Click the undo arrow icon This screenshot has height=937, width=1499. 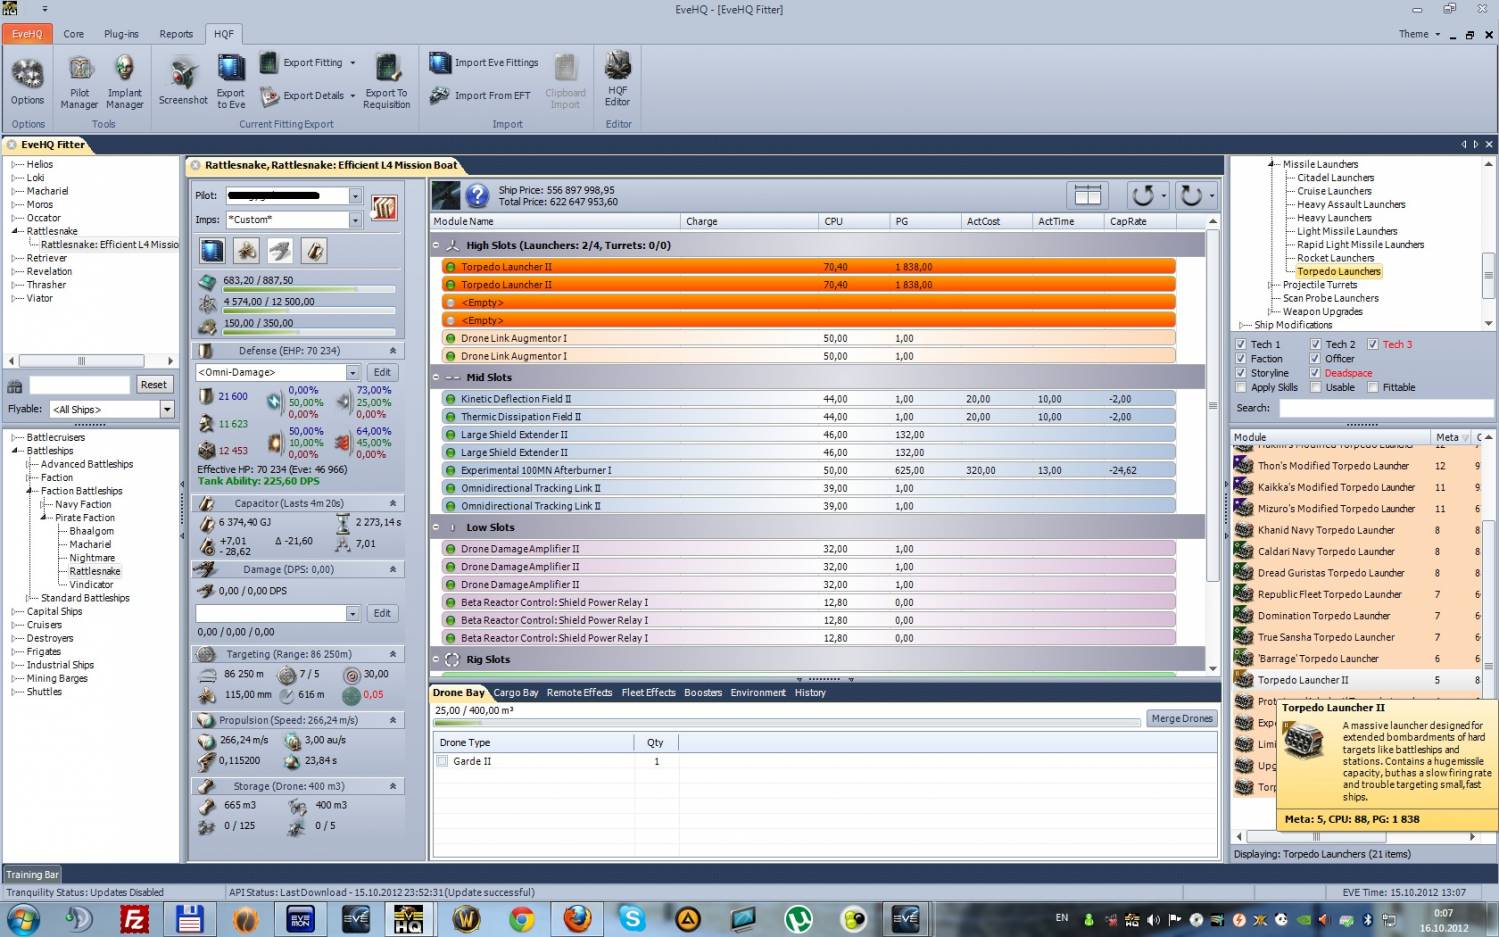pyautogui.click(x=1144, y=195)
